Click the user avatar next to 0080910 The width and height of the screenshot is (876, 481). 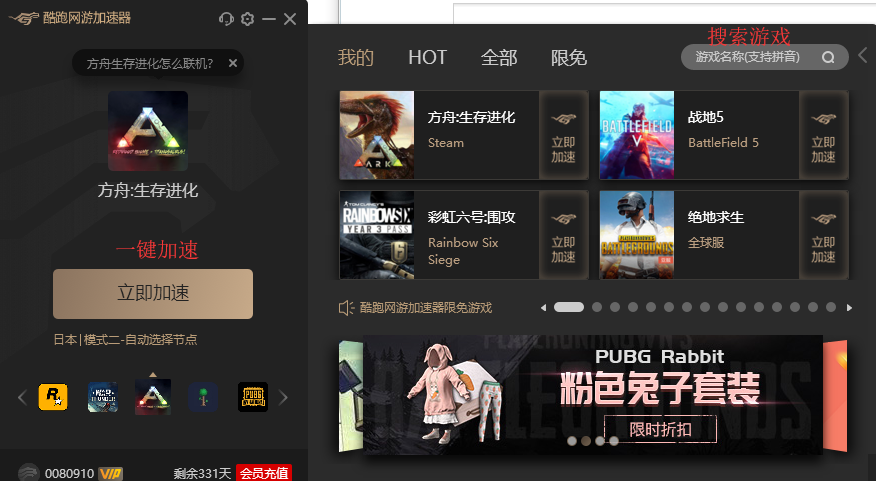[x=28, y=473]
